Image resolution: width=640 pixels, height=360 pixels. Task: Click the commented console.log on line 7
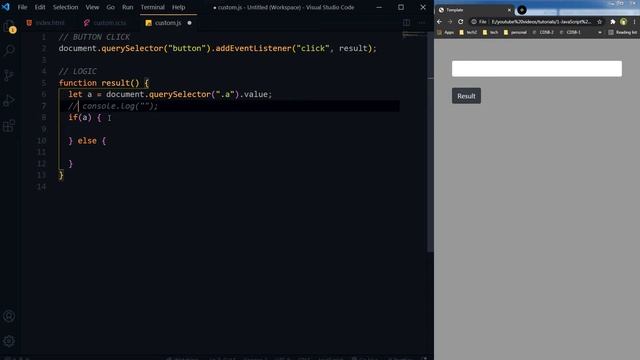pos(113,106)
